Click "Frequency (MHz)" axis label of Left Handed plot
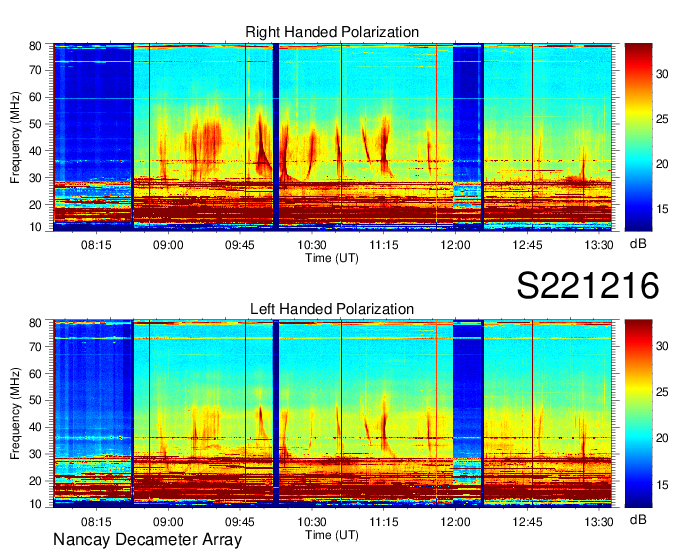This screenshot has width=680, height=552. click(15, 414)
